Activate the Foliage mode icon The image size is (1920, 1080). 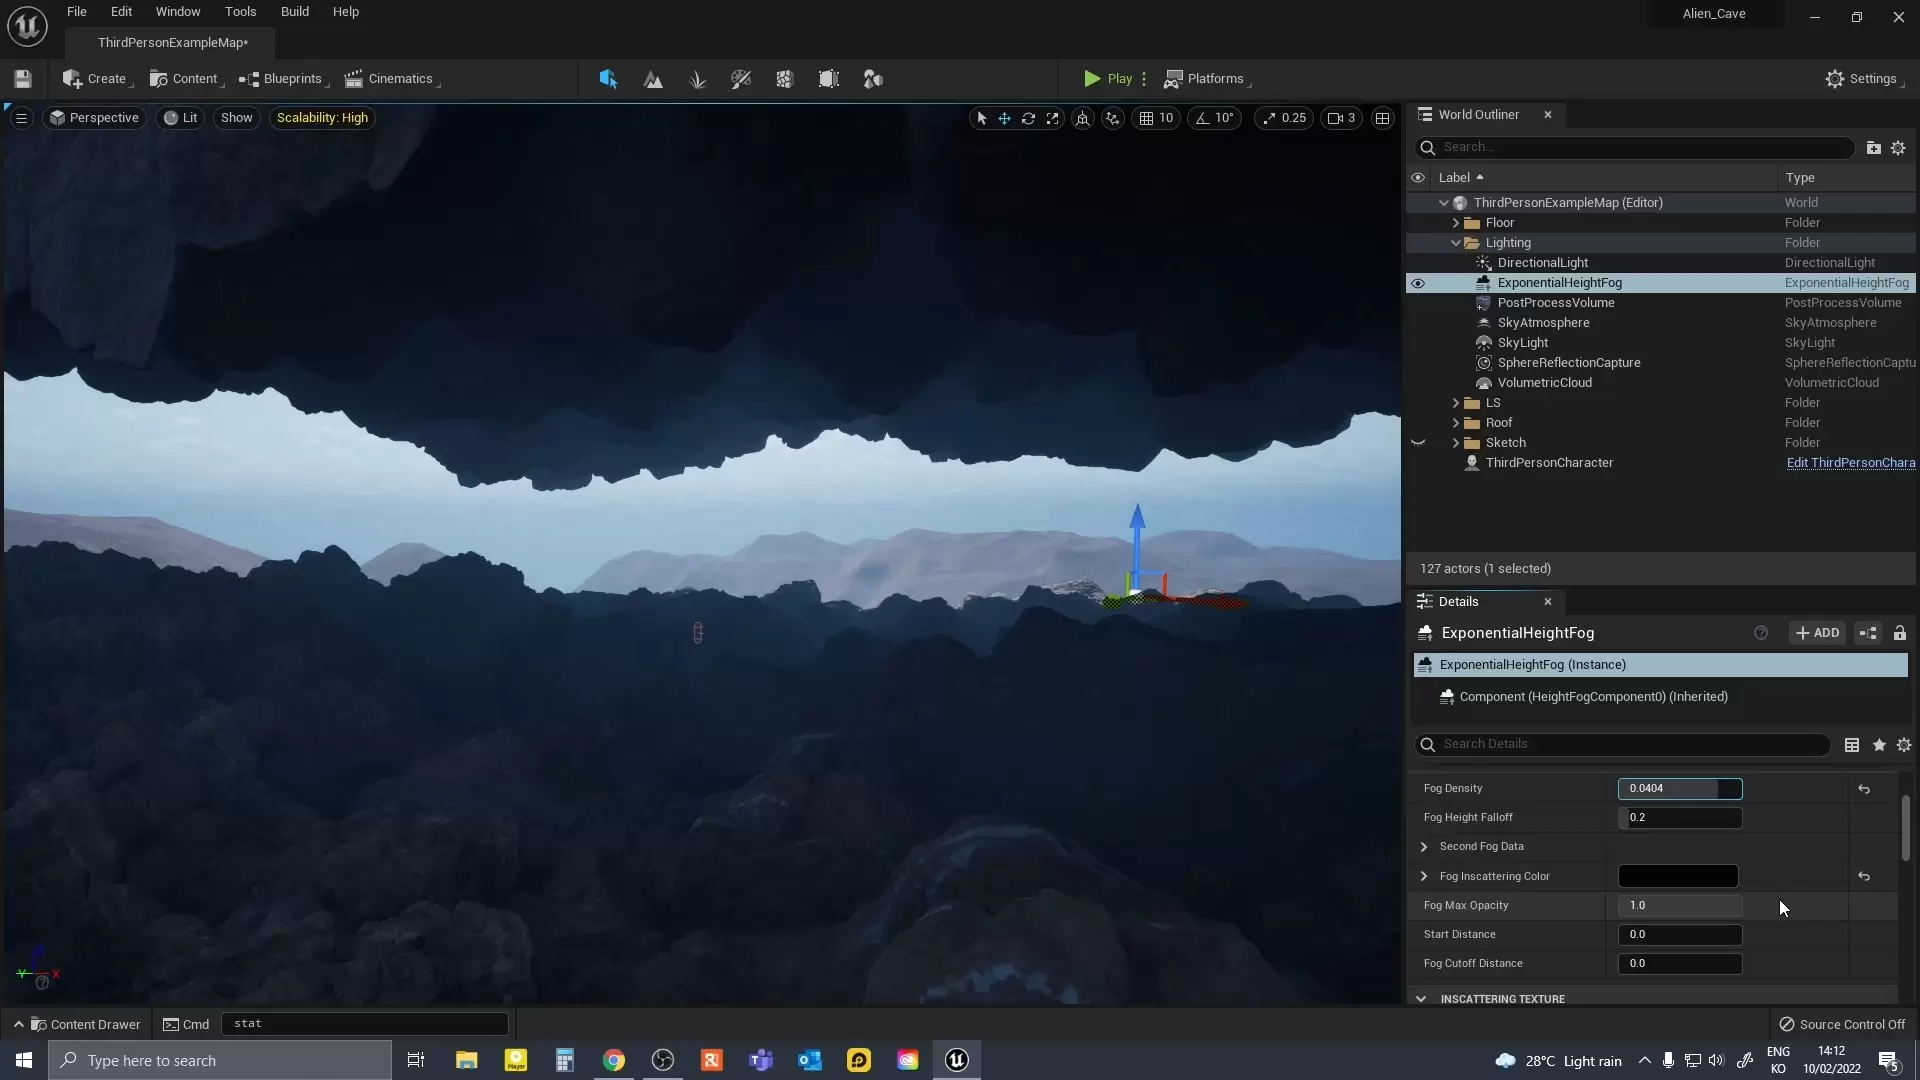click(697, 79)
